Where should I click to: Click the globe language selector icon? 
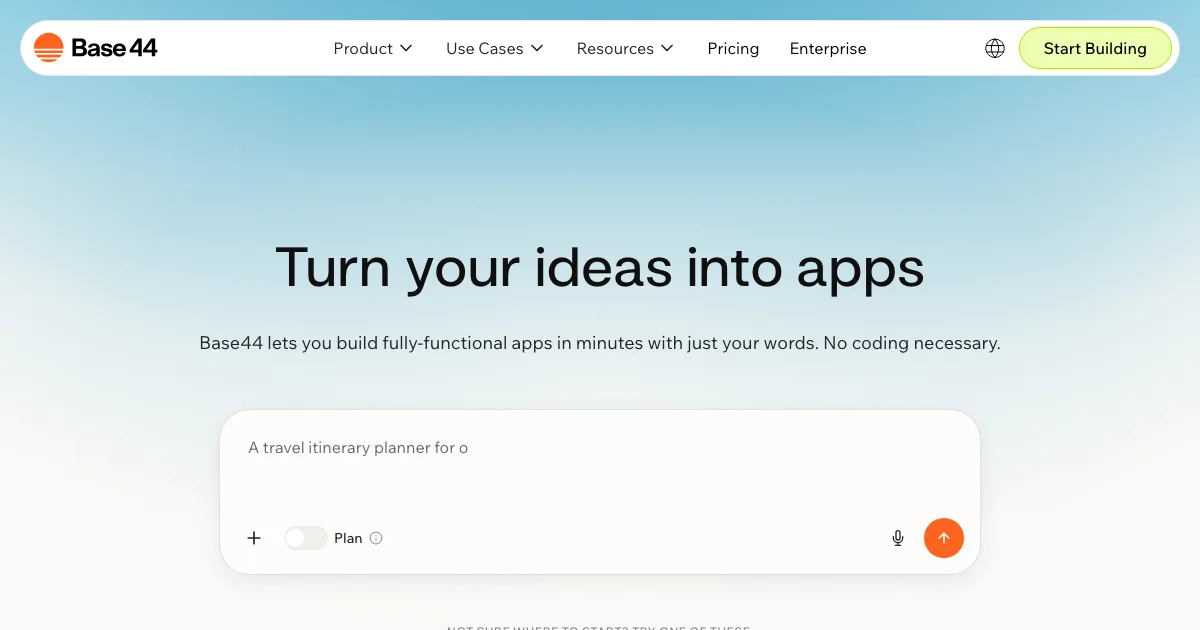coord(995,48)
